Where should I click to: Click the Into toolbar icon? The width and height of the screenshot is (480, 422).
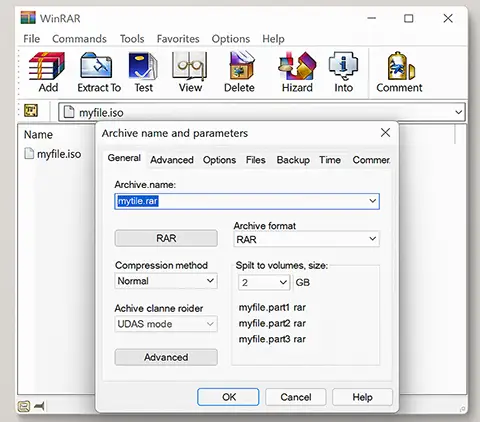[x=343, y=66]
